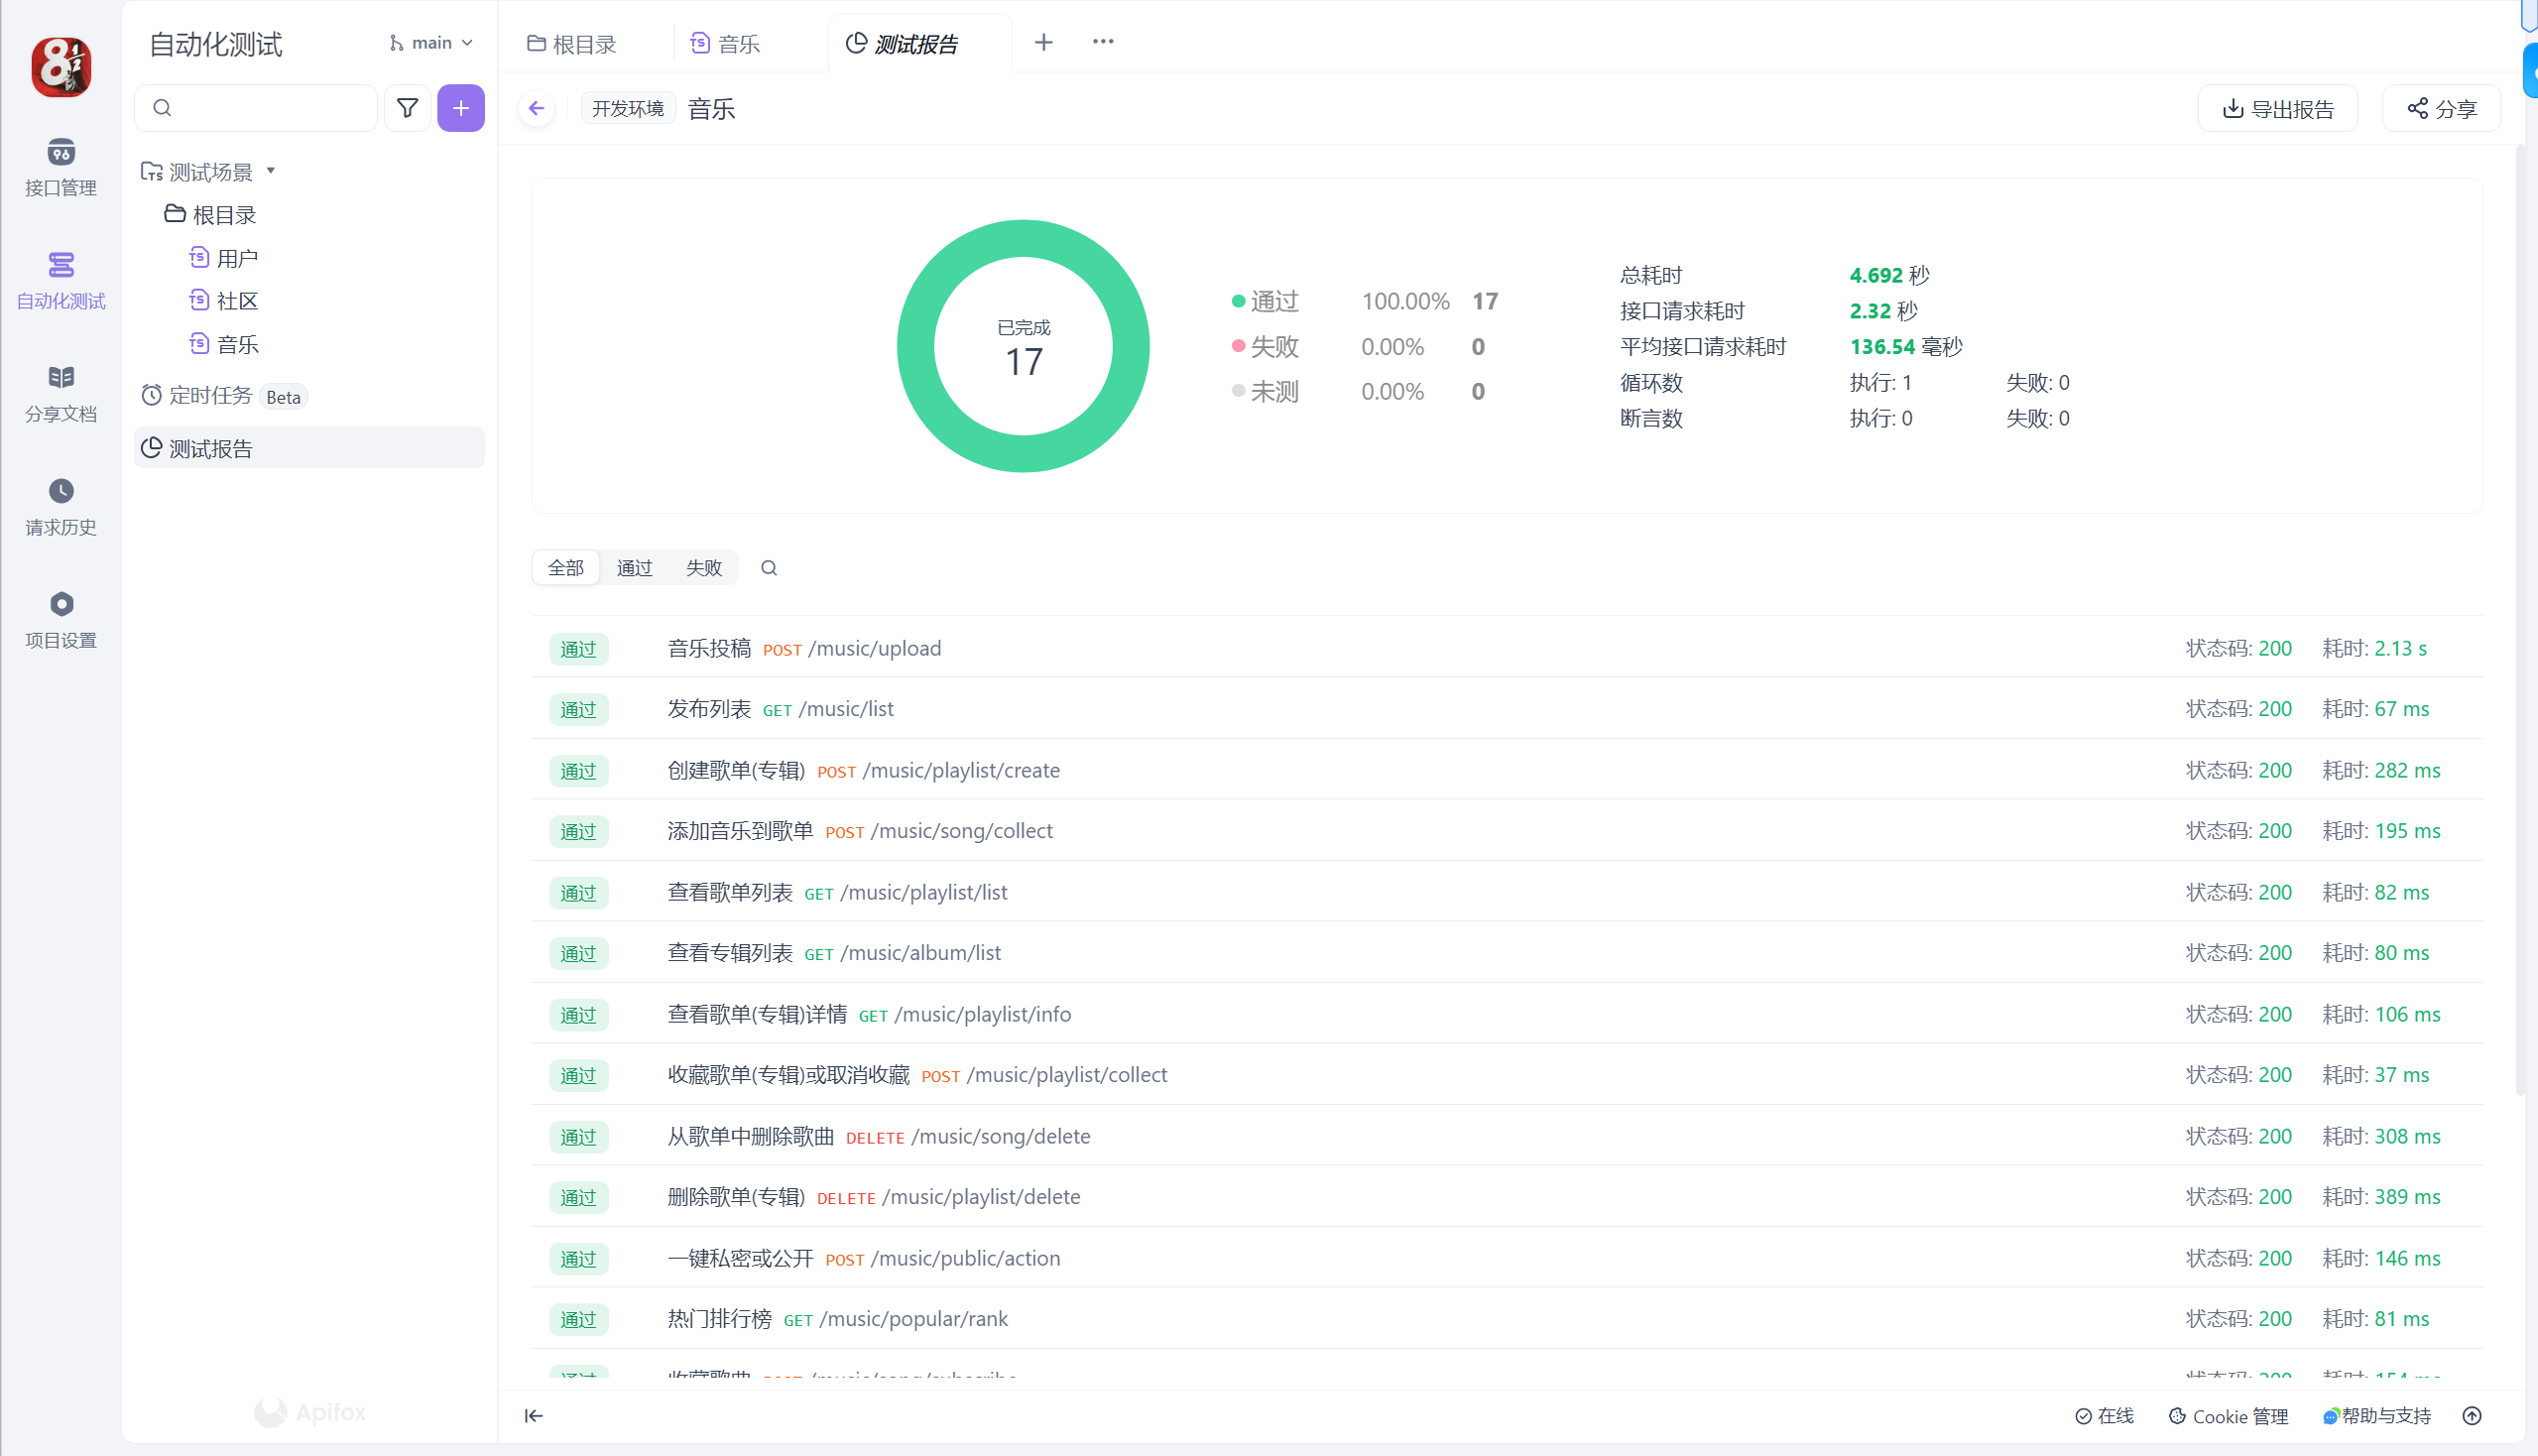This screenshot has height=1456, width=2538.
Task: Select the 失败 results filter
Action: click(x=703, y=568)
